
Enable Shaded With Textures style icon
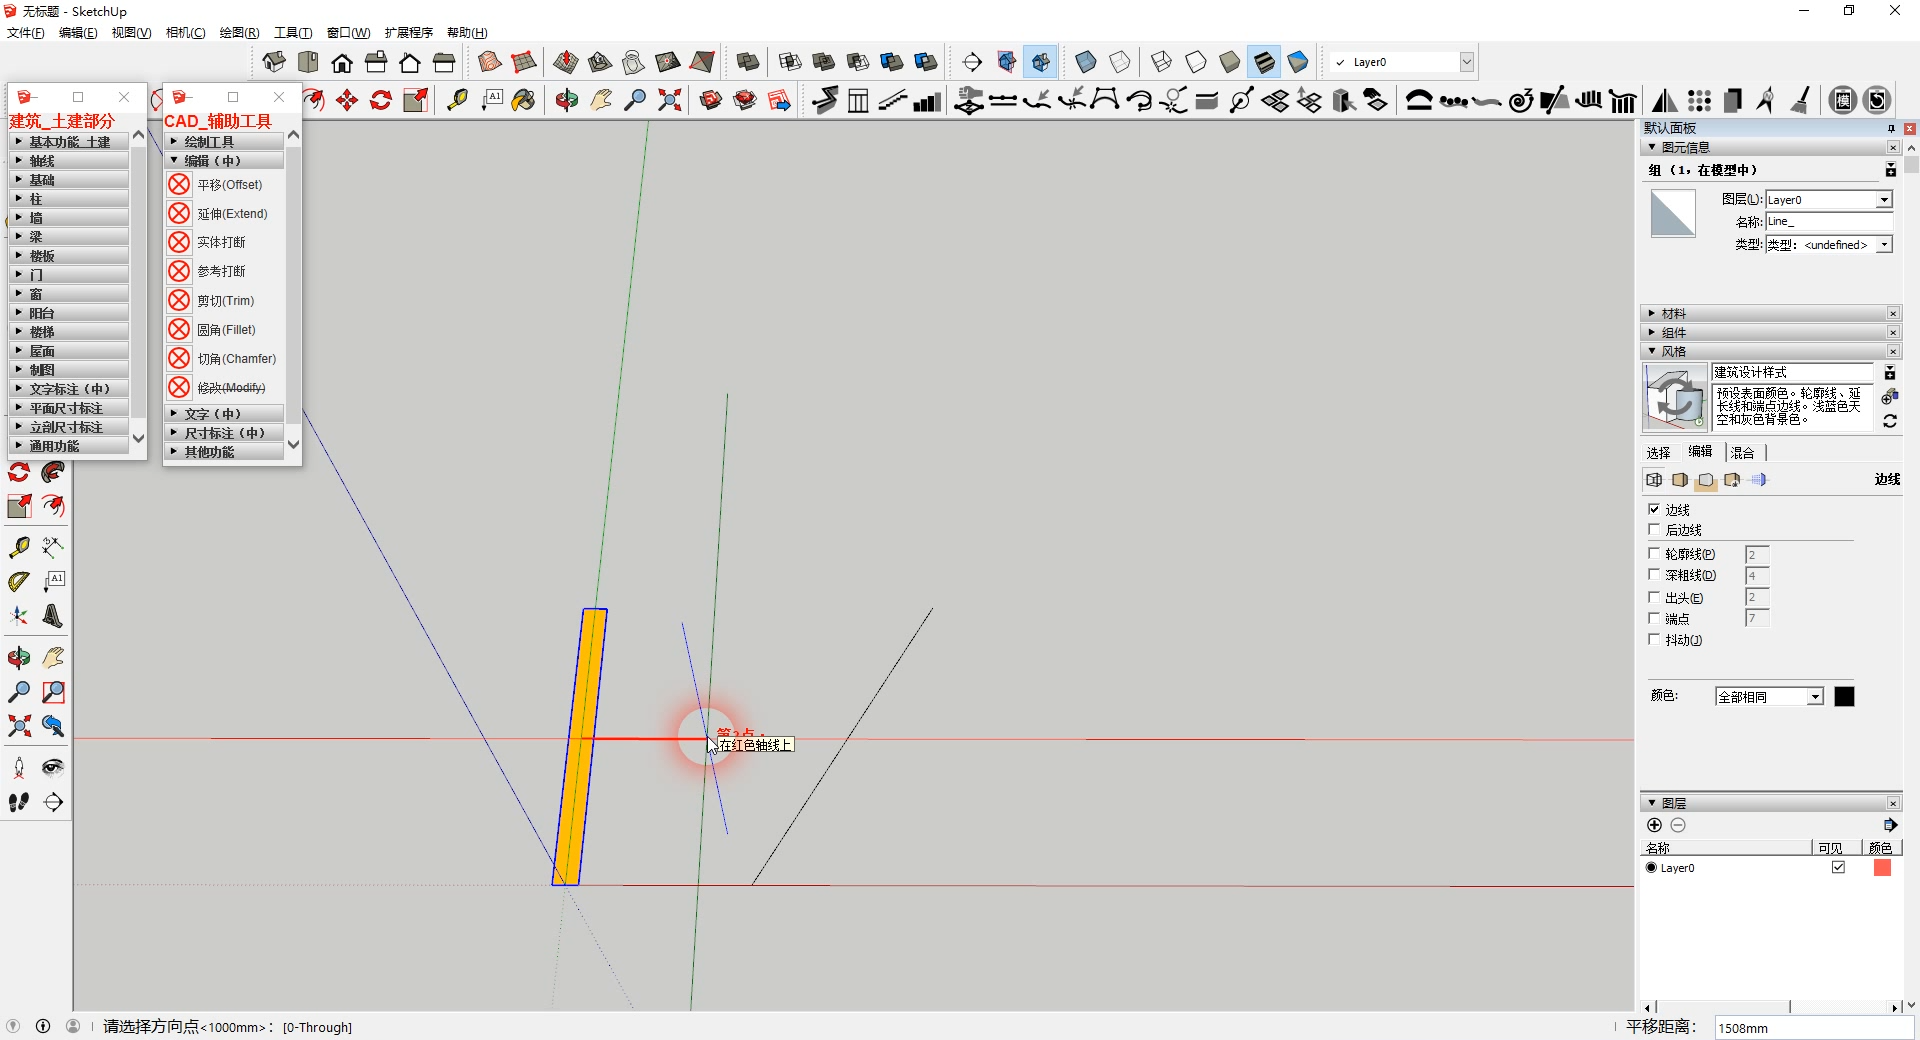pyautogui.click(x=1264, y=62)
